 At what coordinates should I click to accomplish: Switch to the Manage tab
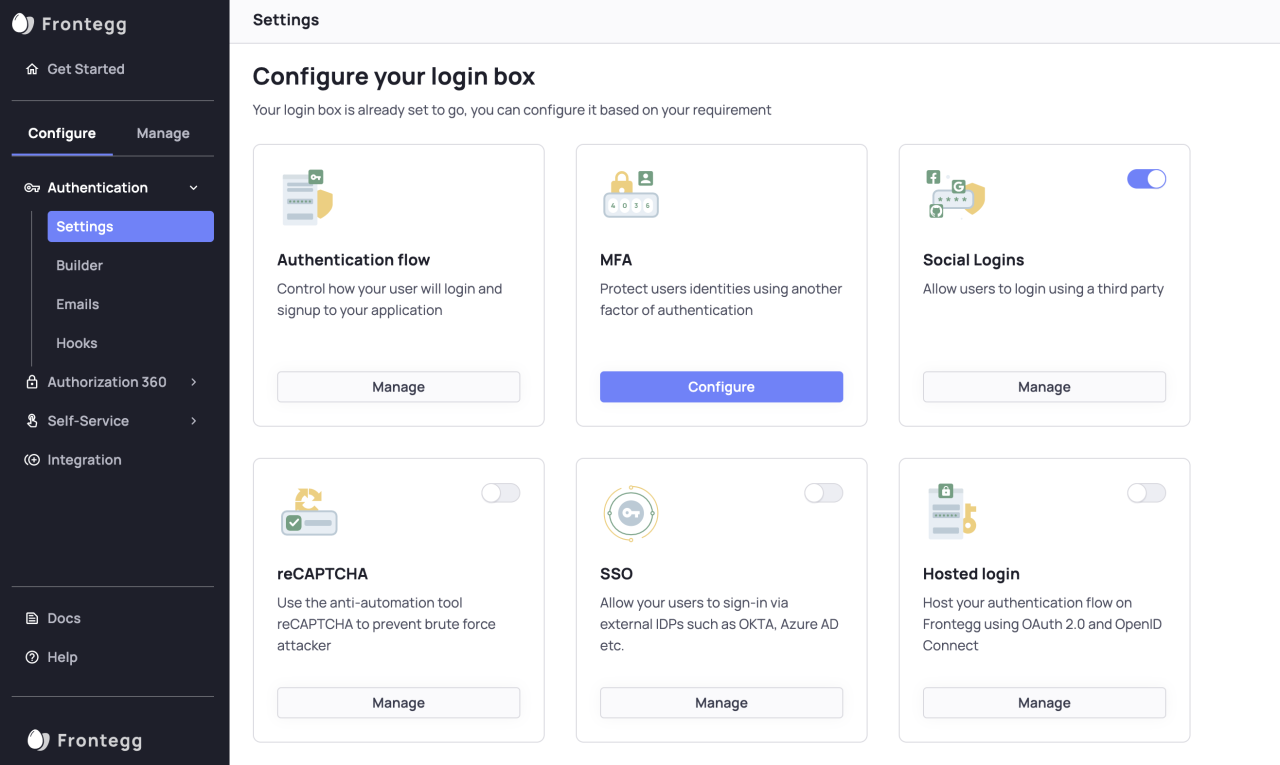click(163, 133)
